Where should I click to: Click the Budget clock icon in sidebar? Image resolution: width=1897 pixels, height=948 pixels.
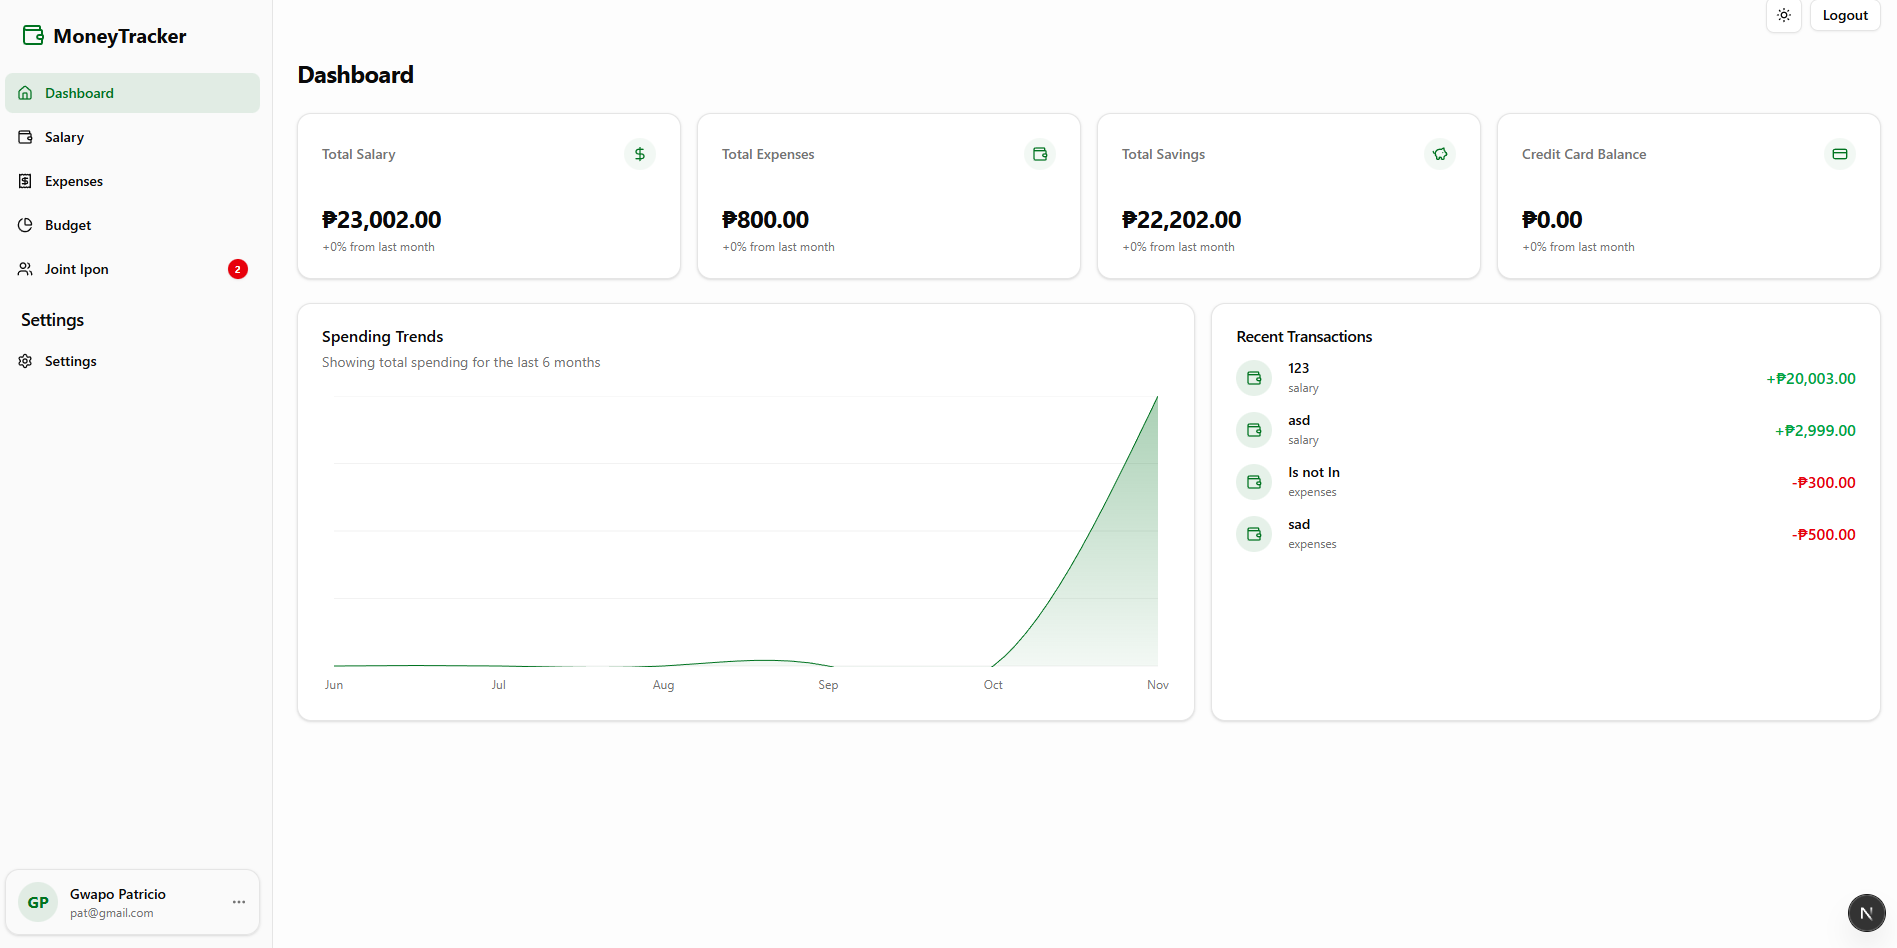pos(24,225)
